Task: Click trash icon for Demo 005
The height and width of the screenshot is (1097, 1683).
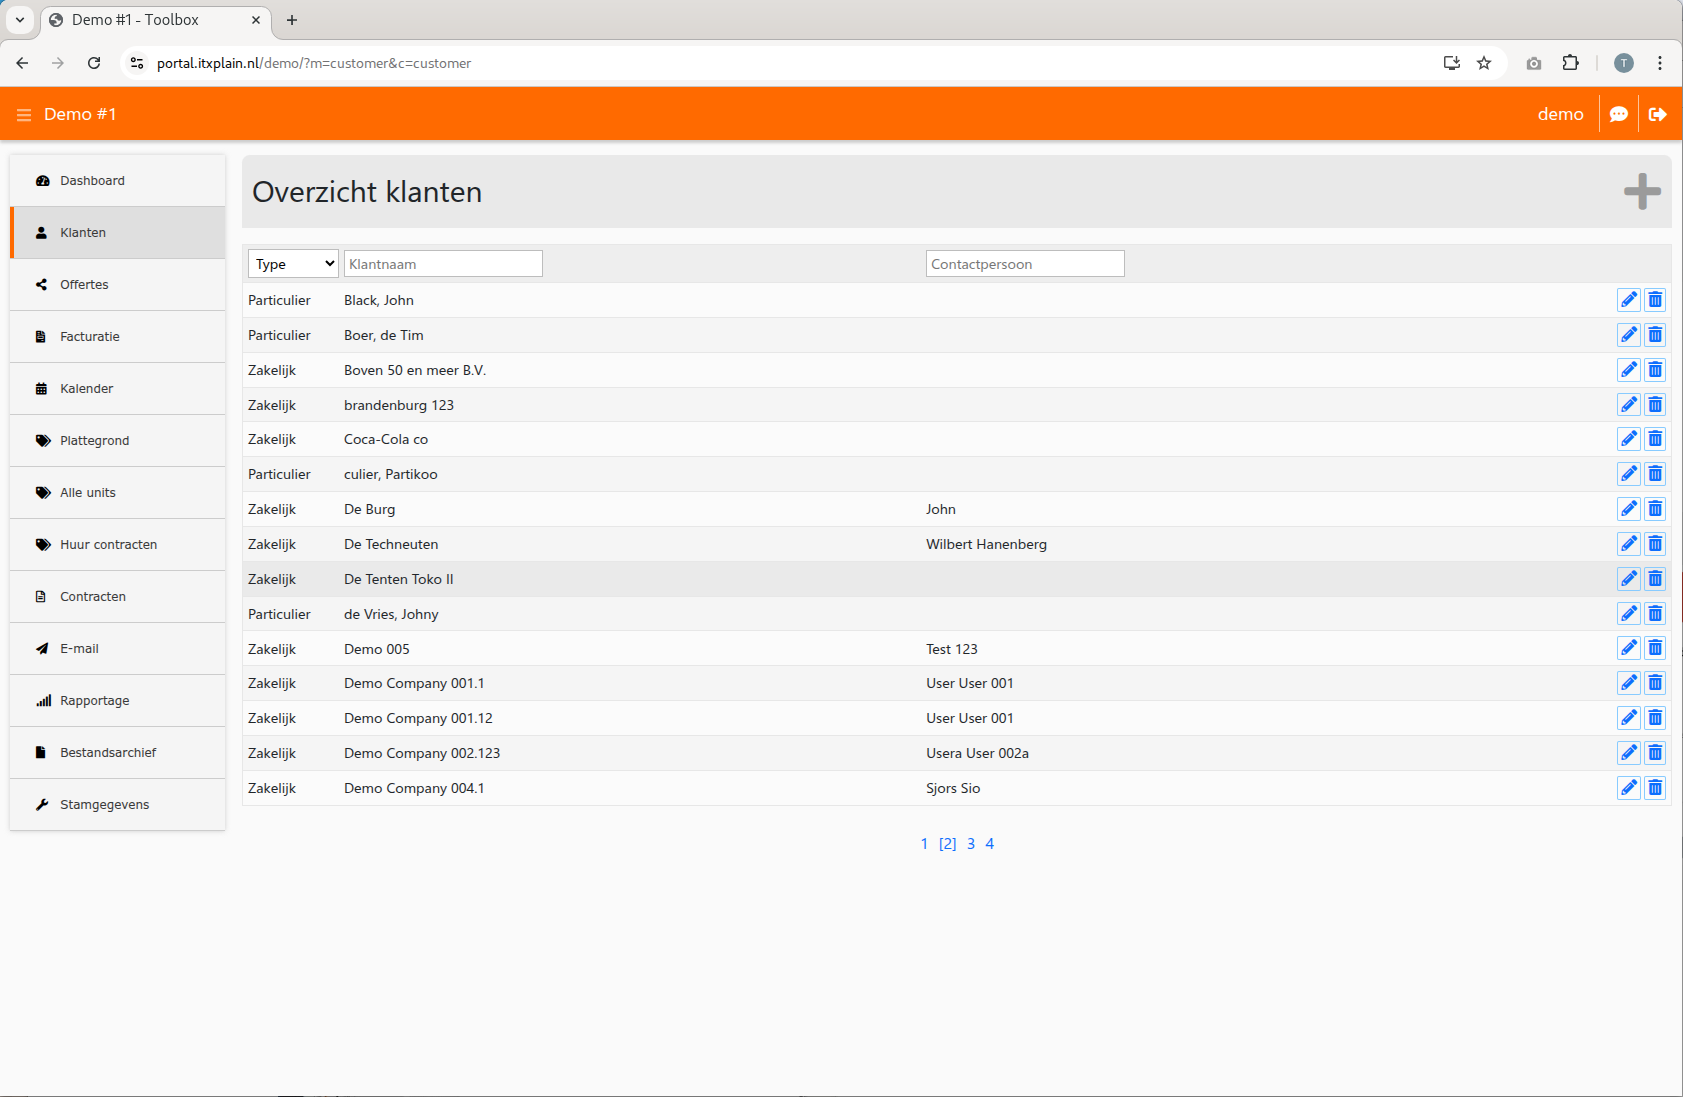Action: point(1655,649)
